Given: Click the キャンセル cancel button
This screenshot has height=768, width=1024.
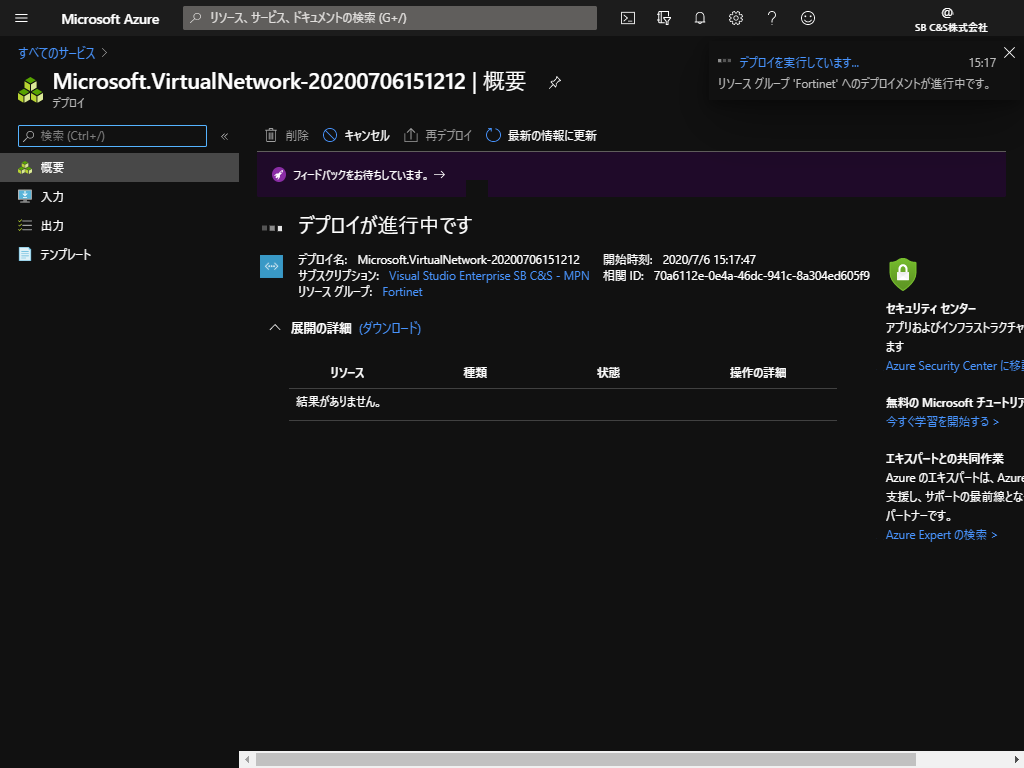Looking at the screenshot, I should pos(357,135).
